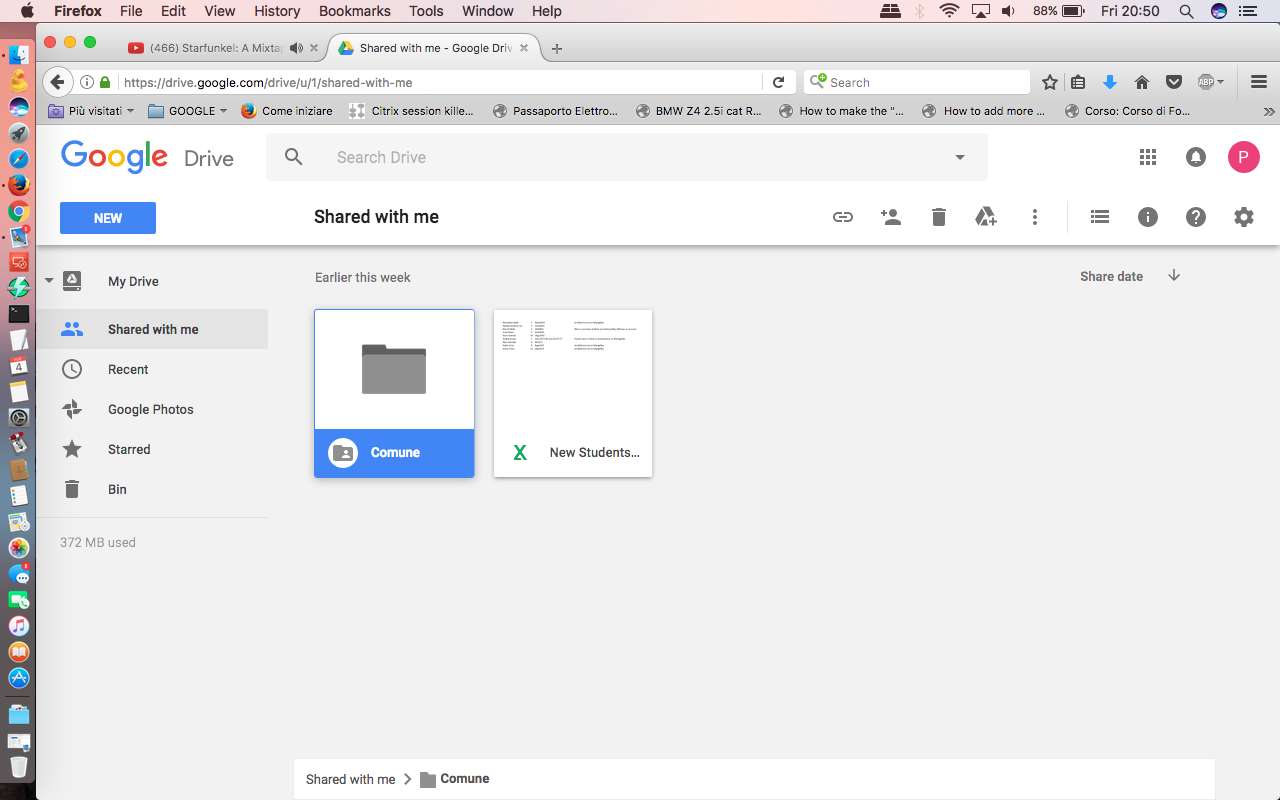This screenshot has width=1280, height=800.
Task: Reverse sort direction arrow next to Share date
Action: pos(1174,276)
